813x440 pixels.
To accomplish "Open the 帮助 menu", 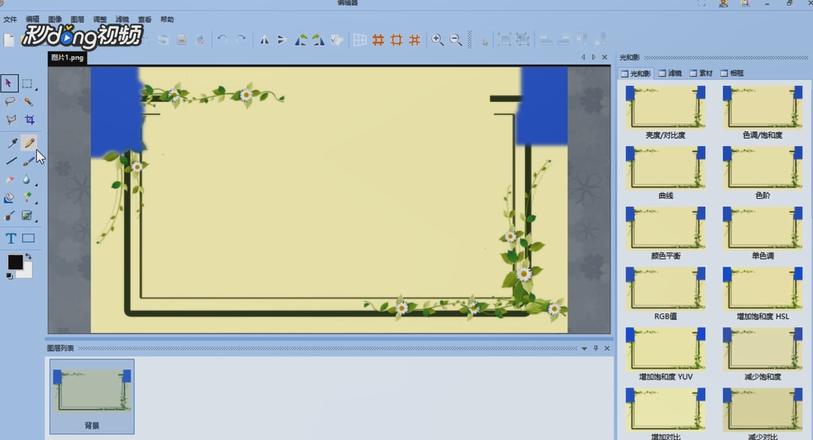I will tap(167, 20).
